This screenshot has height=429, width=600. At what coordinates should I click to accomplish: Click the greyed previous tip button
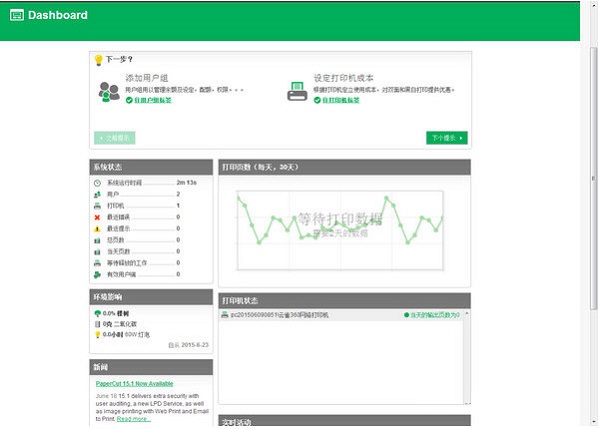tap(114, 138)
